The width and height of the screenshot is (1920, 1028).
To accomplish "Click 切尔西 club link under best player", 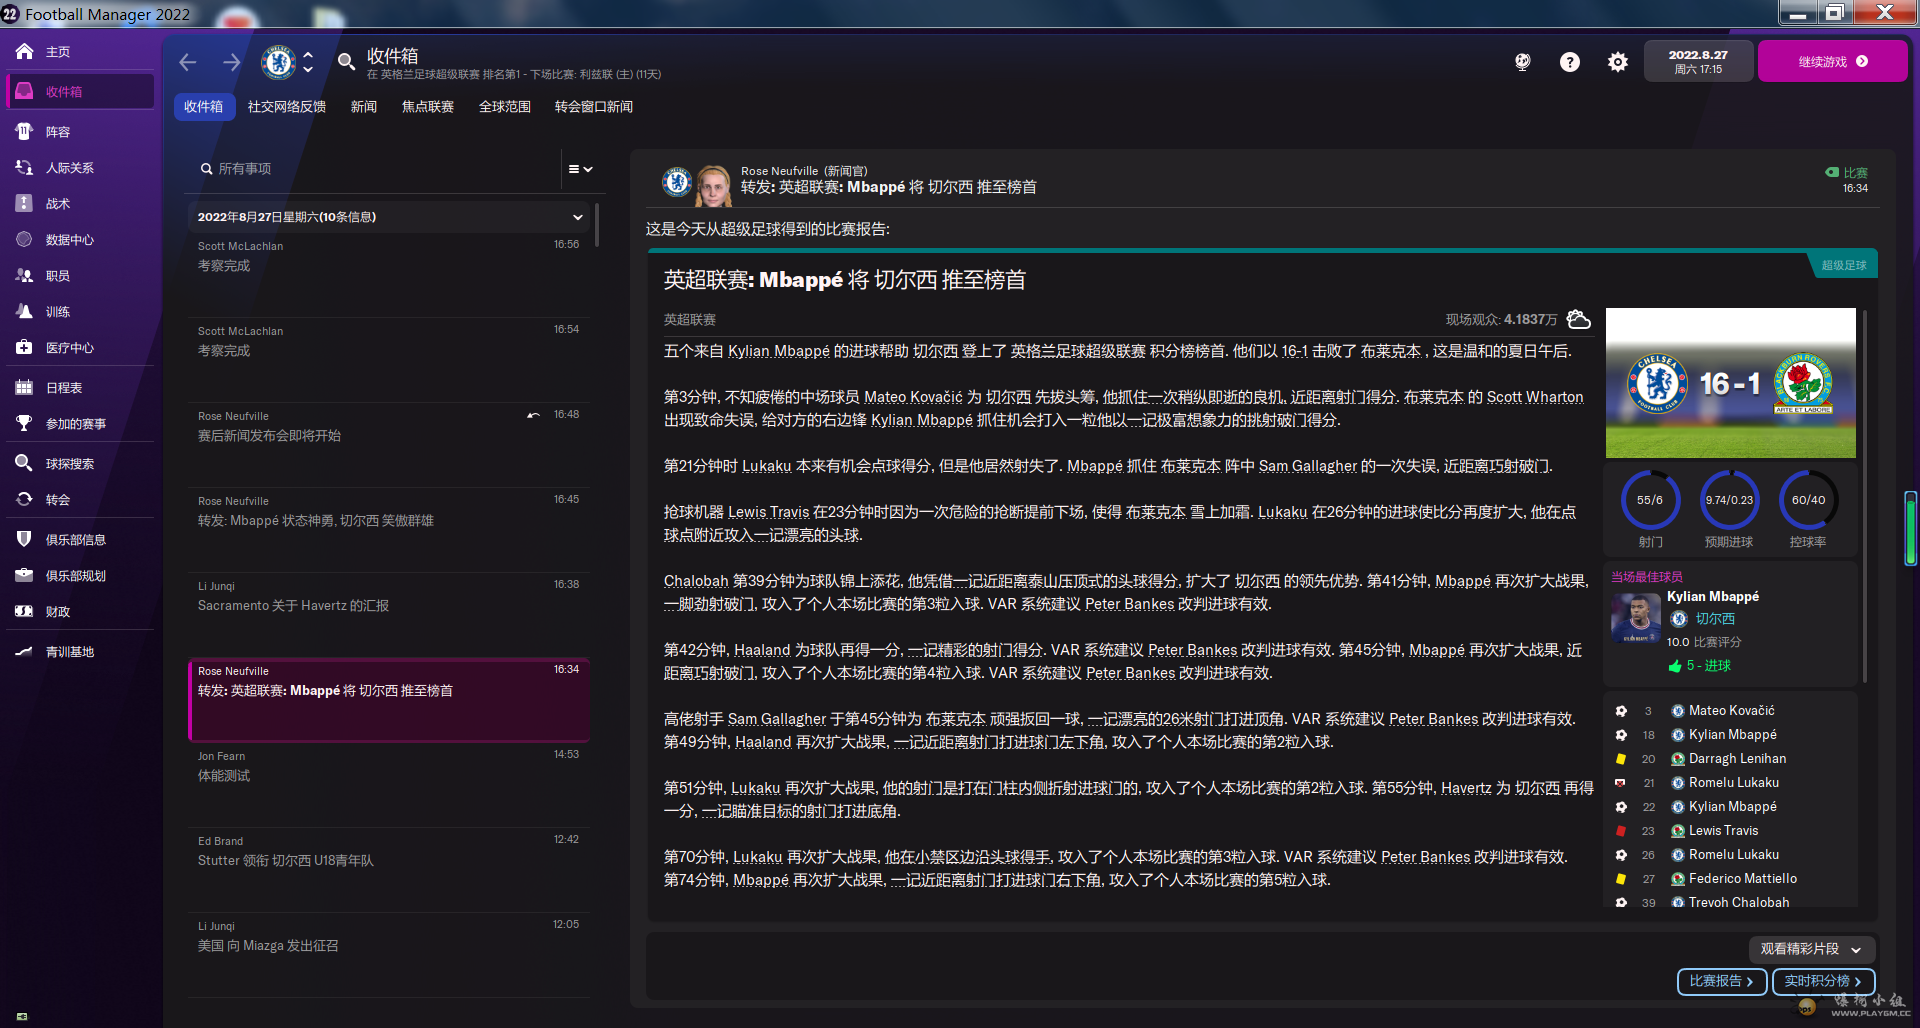I will [x=1714, y=619].
